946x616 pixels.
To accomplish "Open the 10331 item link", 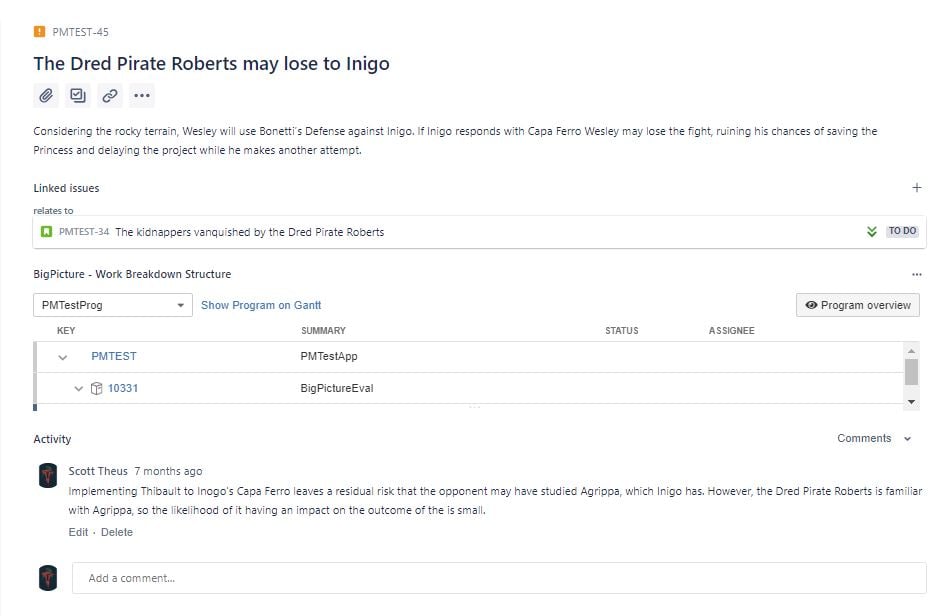I will (x=122, y=389).
